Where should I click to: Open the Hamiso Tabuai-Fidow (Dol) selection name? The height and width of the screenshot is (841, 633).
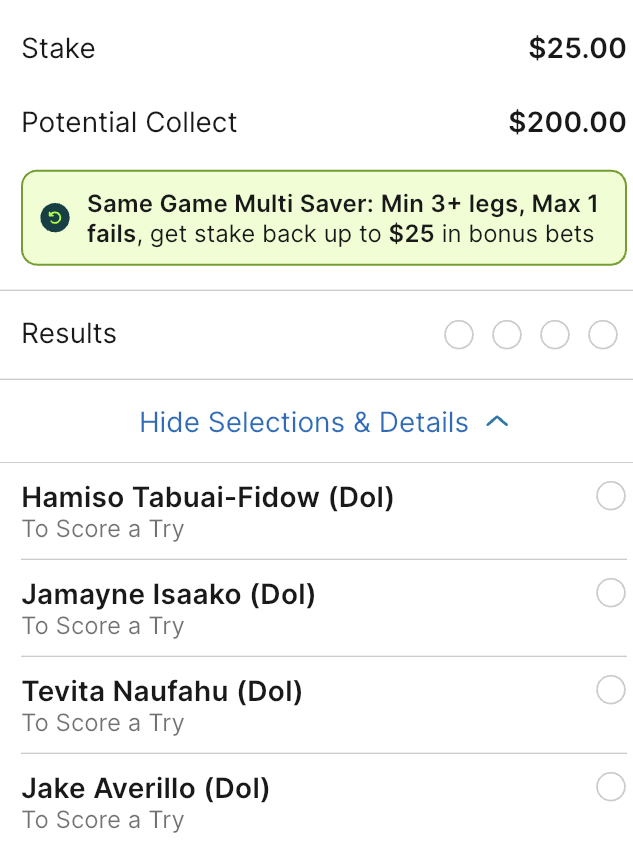tap(208, 497)
